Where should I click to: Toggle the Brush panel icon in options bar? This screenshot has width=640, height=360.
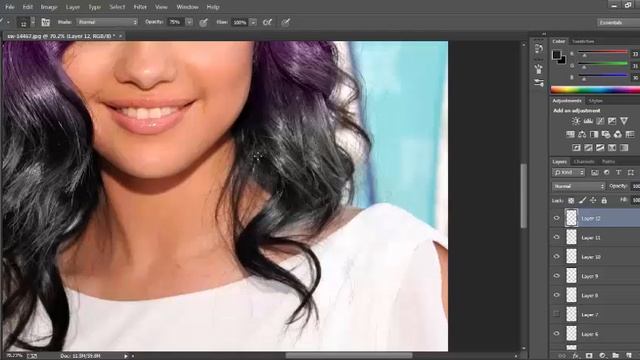45,22
